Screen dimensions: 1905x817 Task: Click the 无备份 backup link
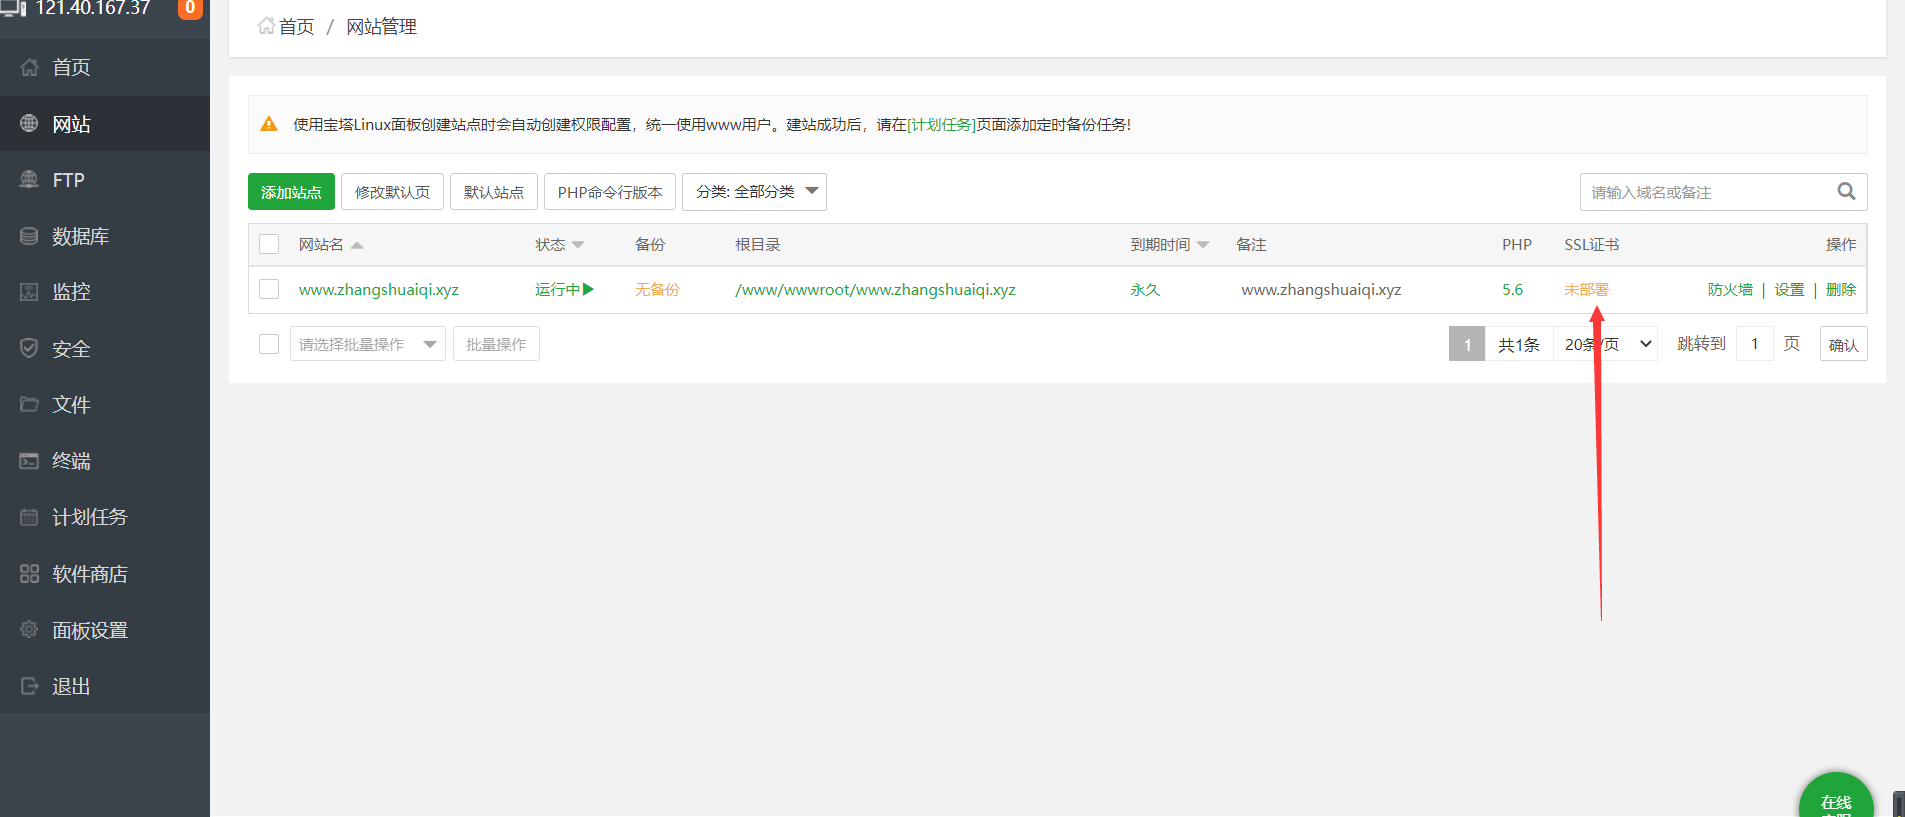[657, 289]
